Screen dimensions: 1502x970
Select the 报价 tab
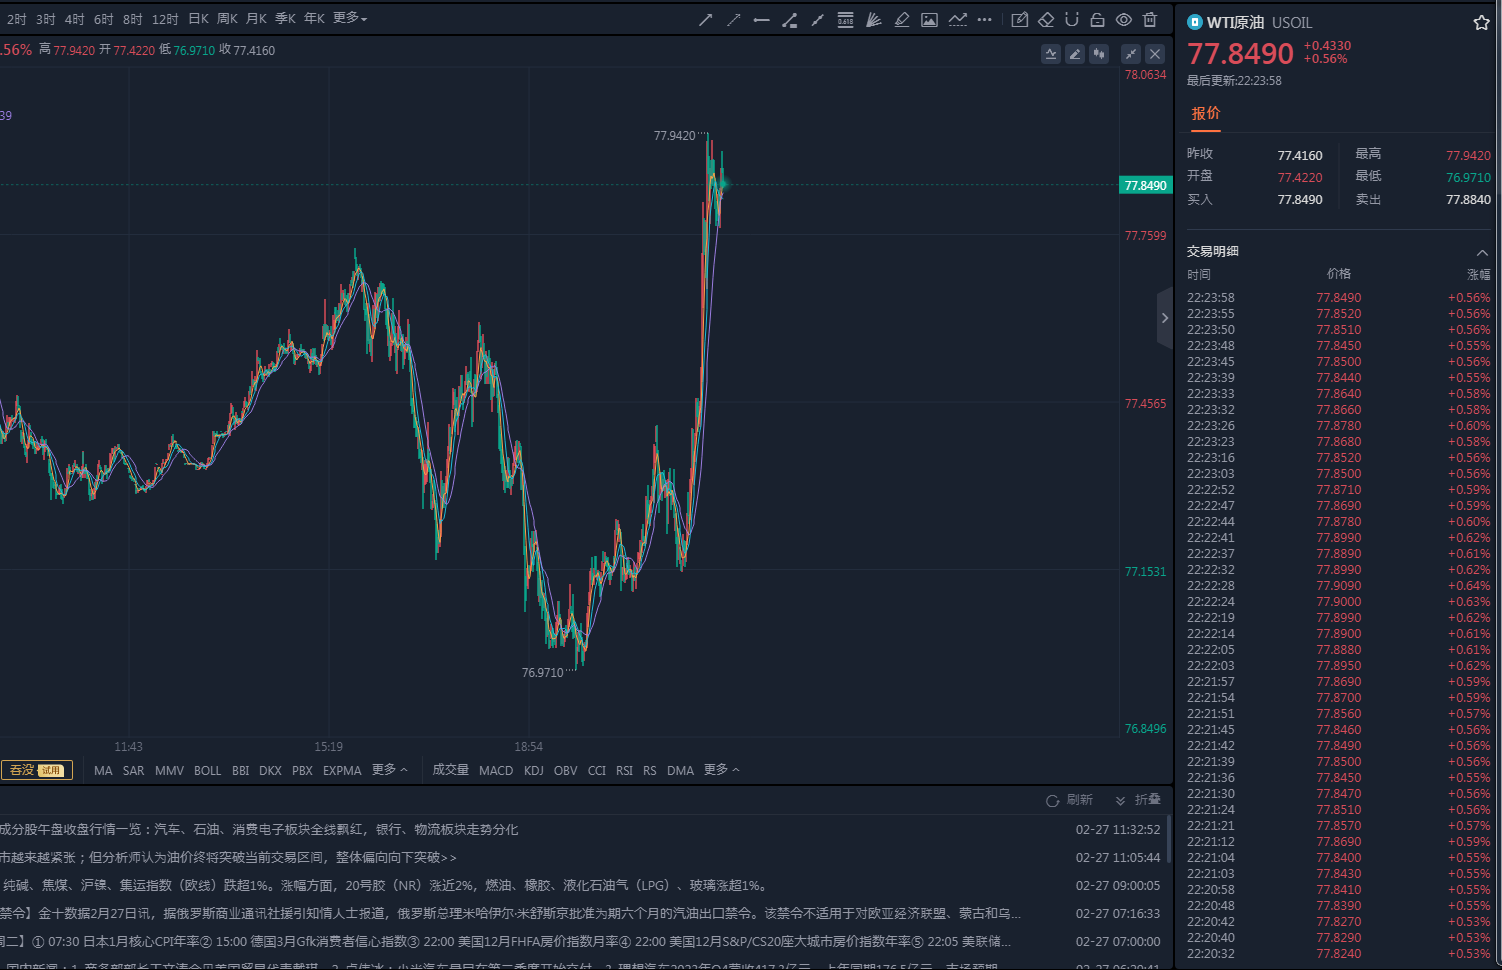(x=1205, y=113)
